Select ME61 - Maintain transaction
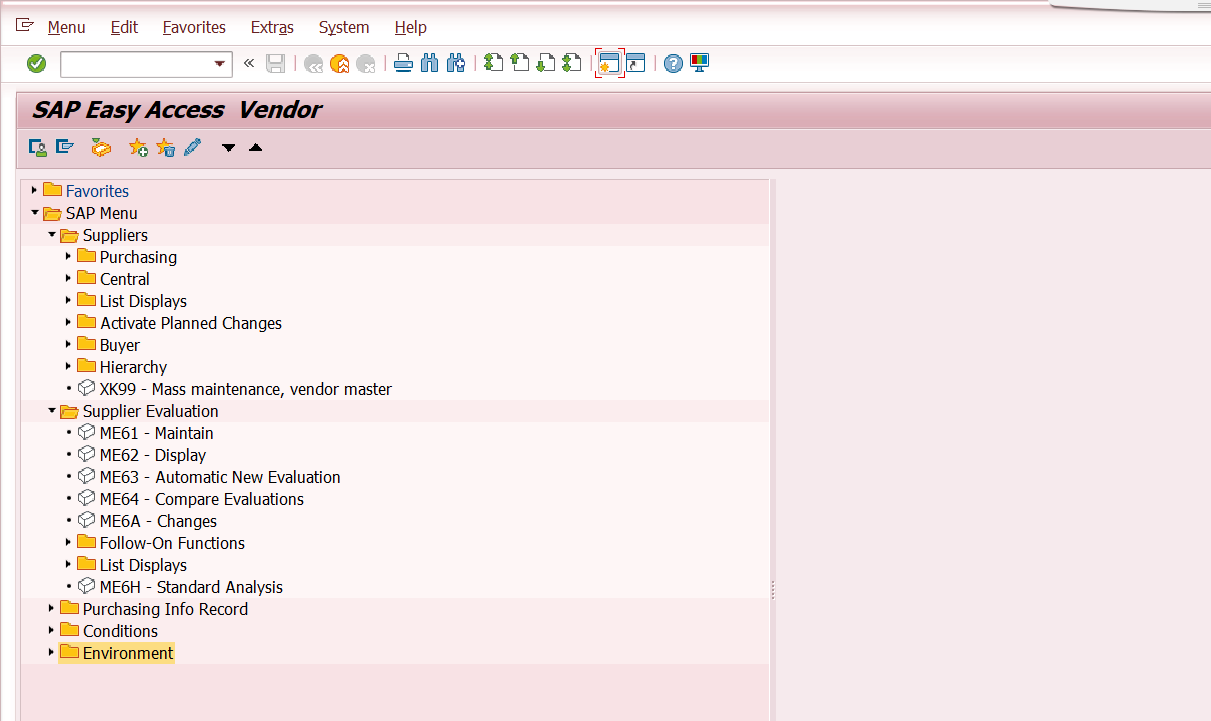This screenshot has height=721, width=1211. click(x=156, y=433)
